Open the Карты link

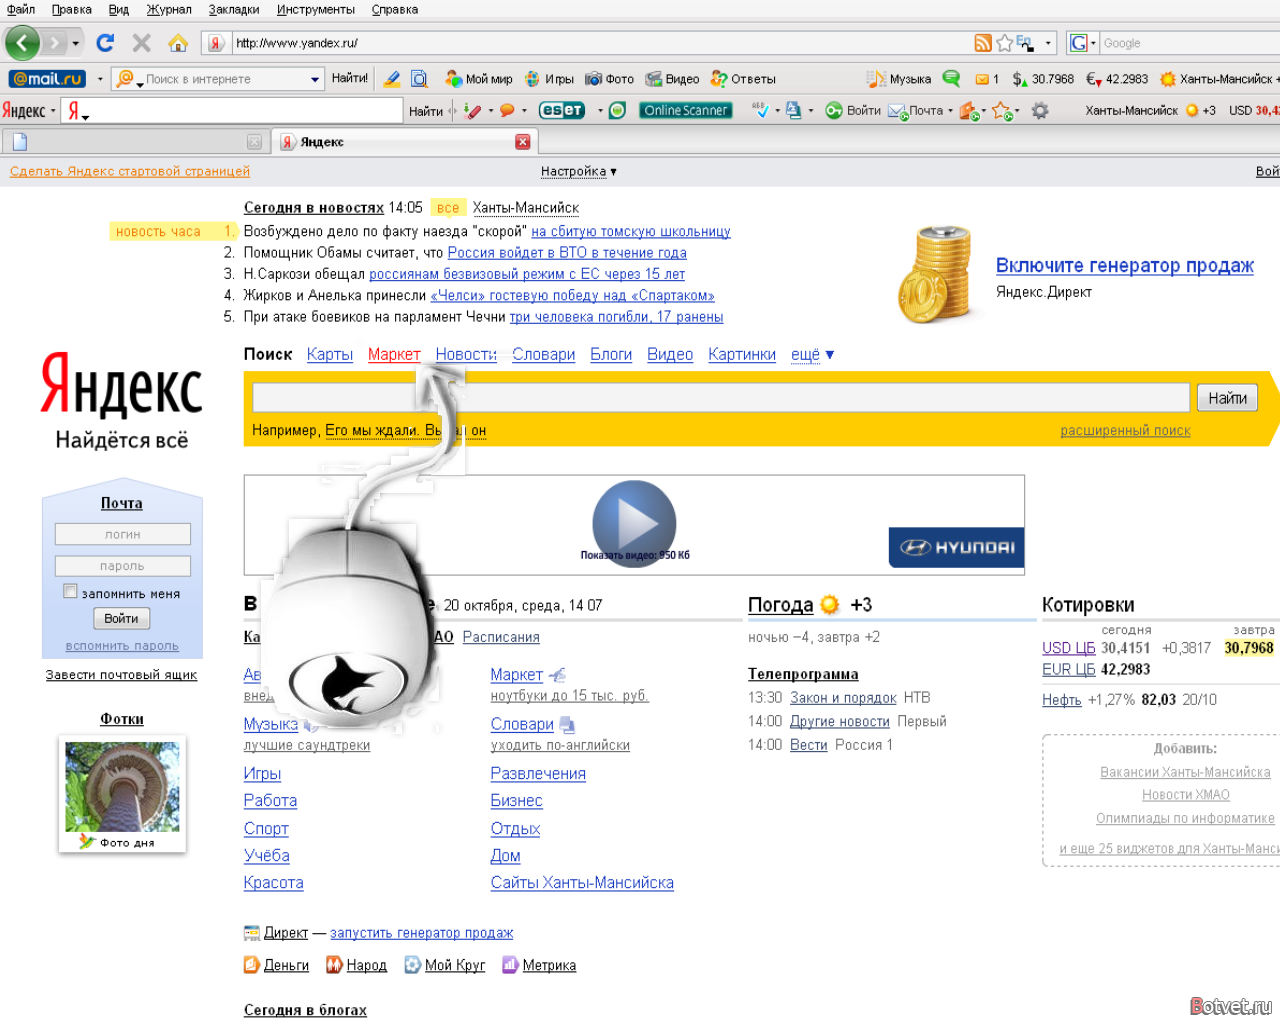tap(330, 354)
